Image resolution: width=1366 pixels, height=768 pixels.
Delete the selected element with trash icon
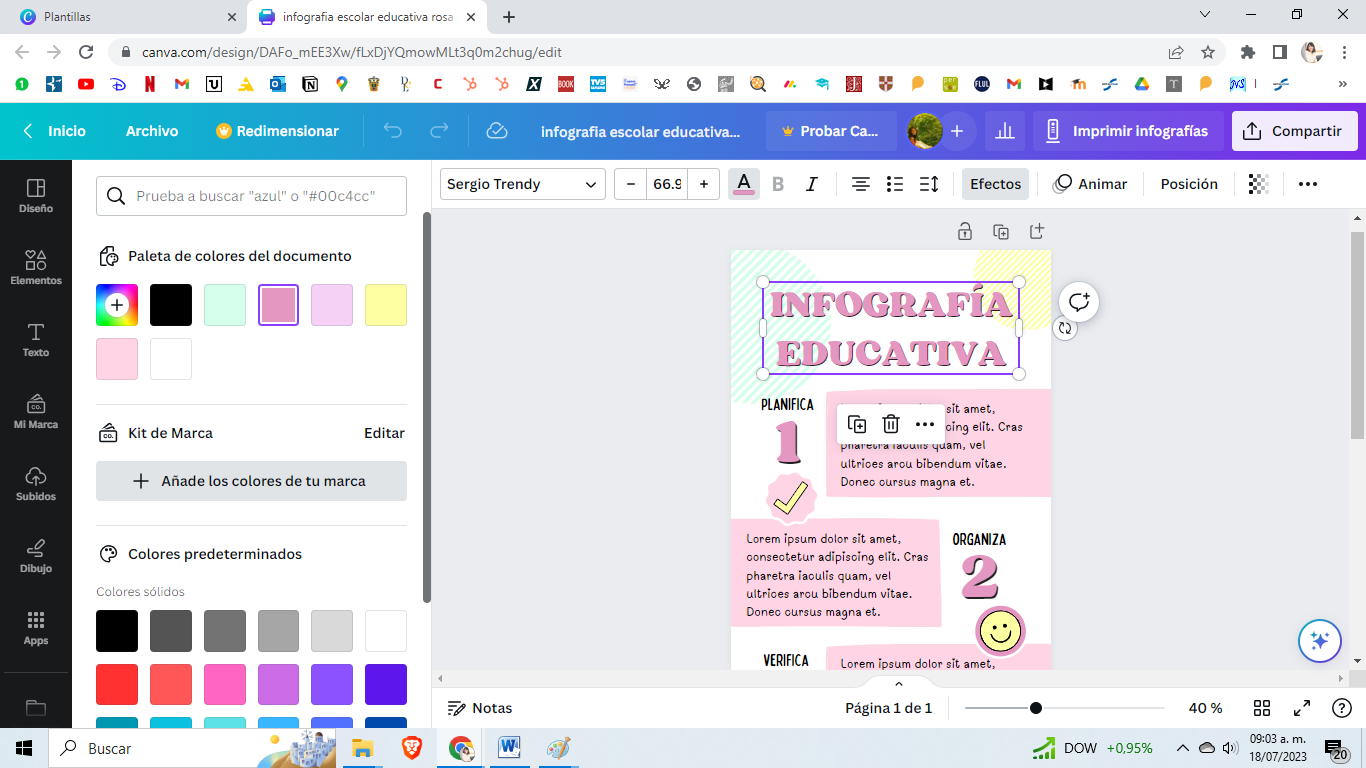(x=891, y=424)
